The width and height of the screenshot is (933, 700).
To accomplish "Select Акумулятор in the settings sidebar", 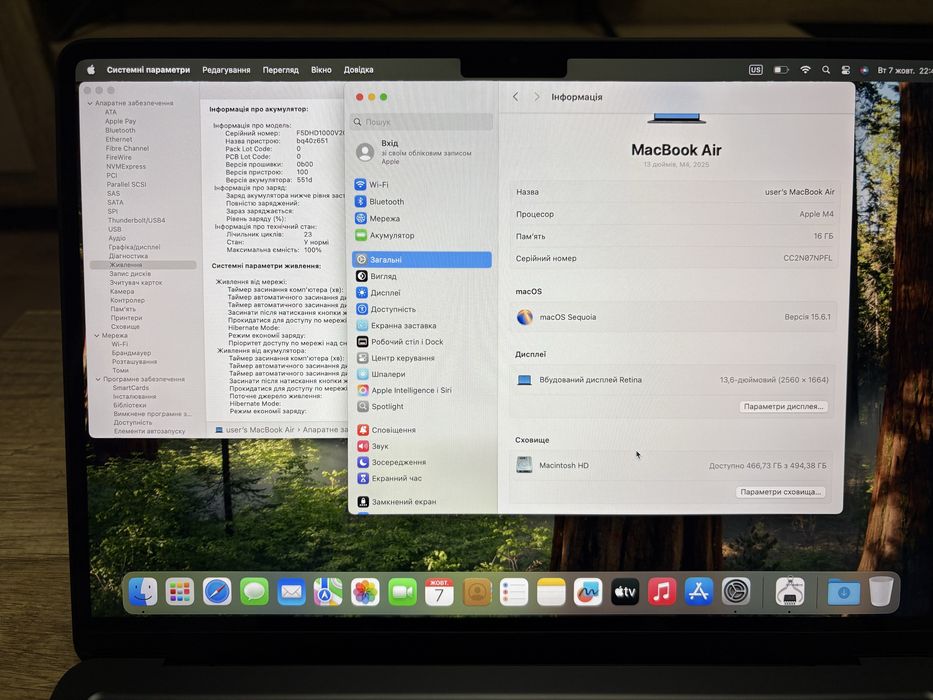I will (421, 235).
